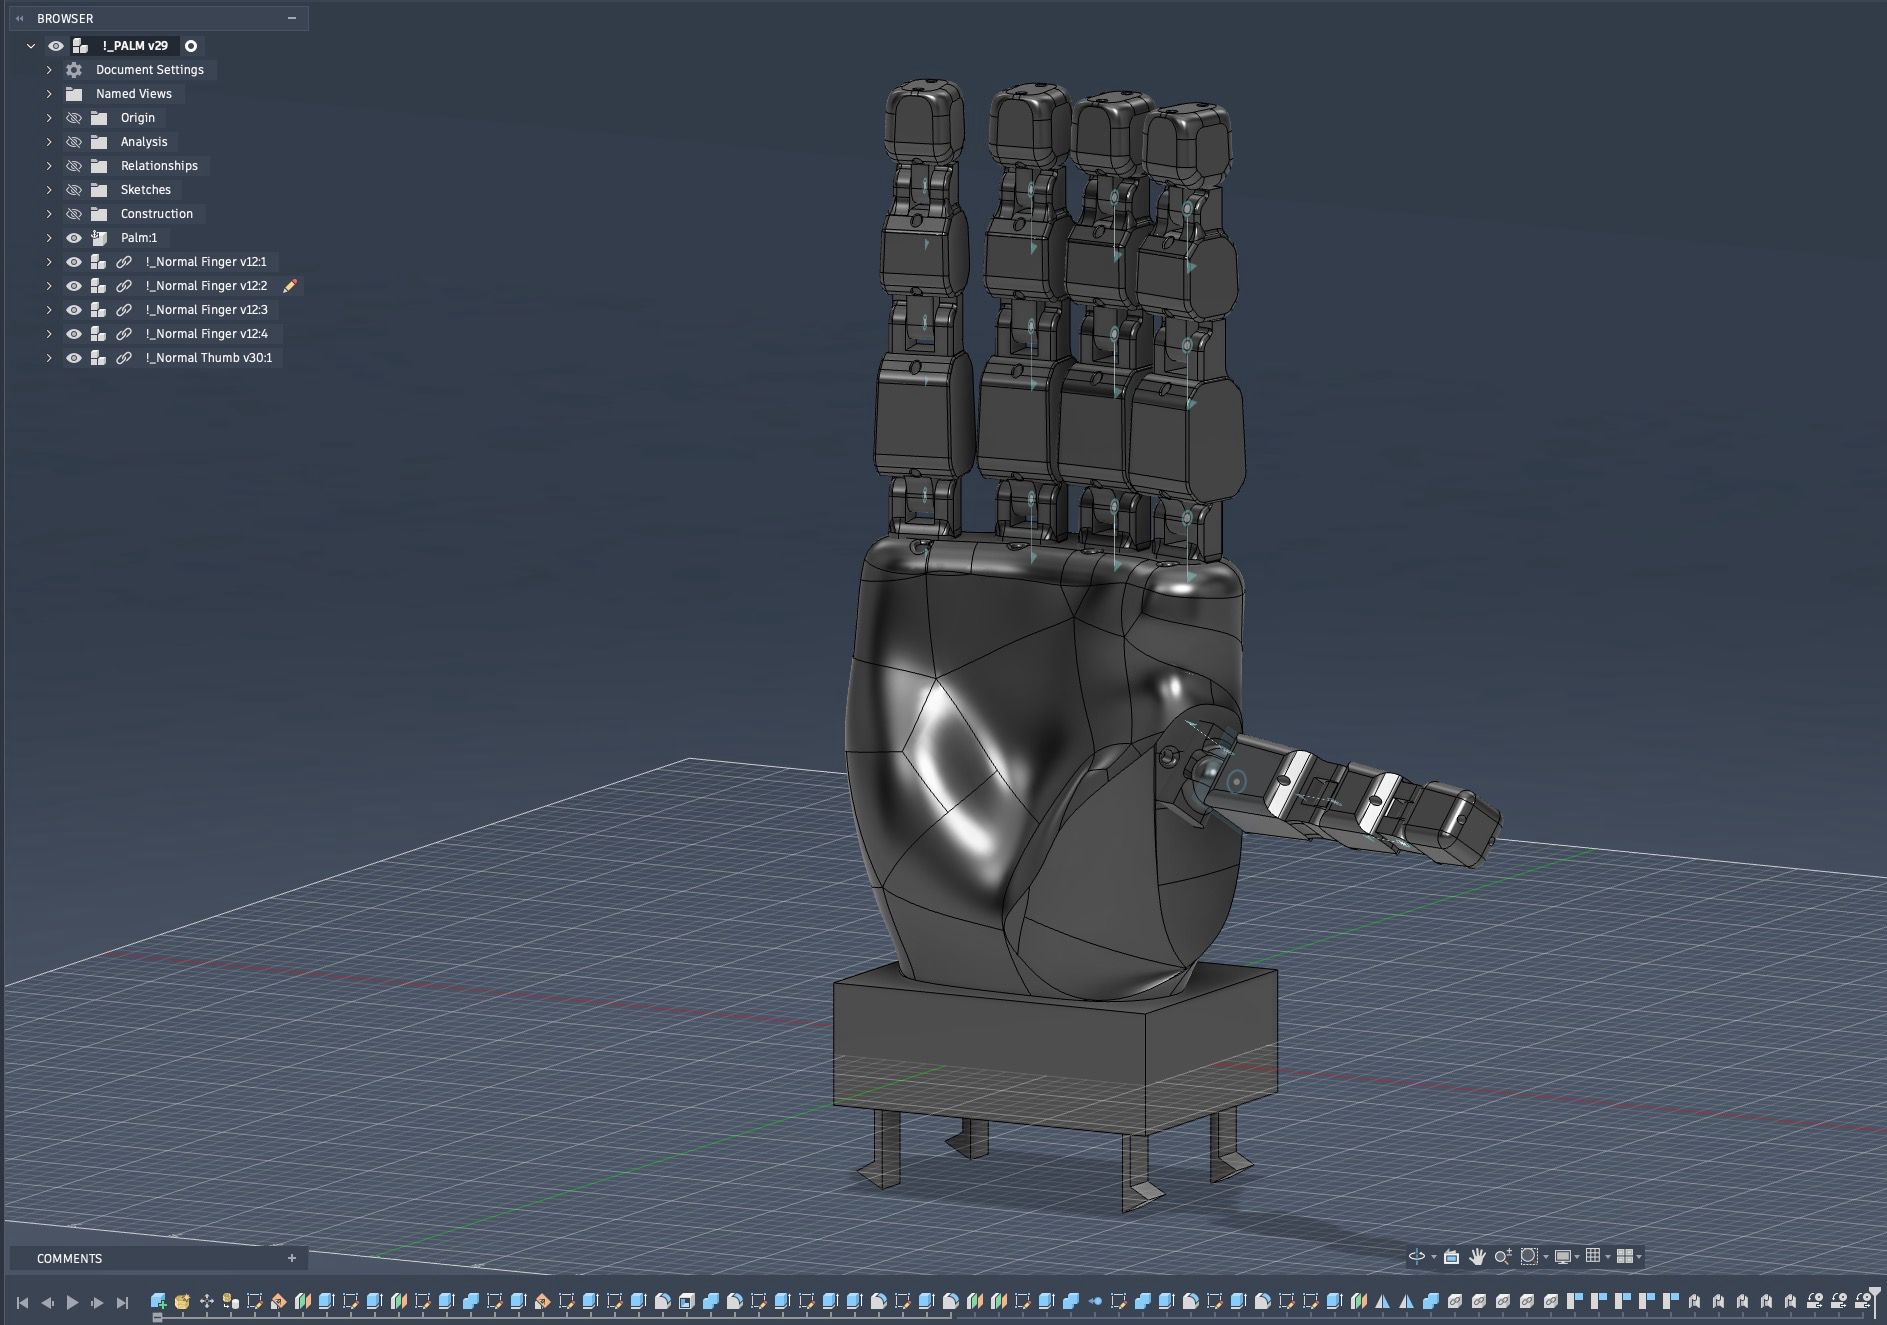
Task: Open the Viewports dropdown arrow
Action: (1639, 1257)
